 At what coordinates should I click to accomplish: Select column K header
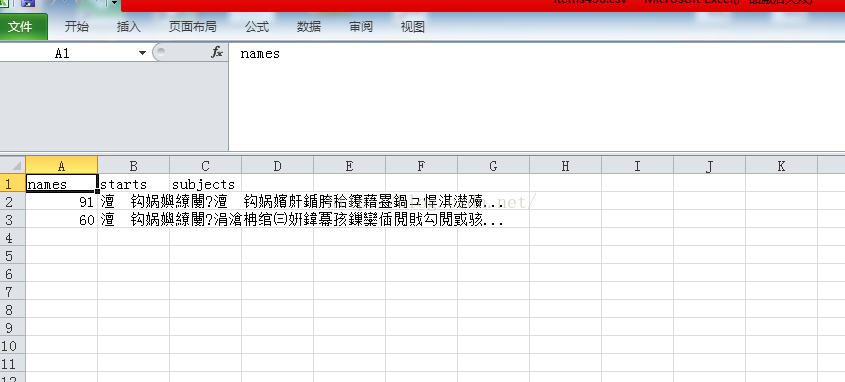781,165
